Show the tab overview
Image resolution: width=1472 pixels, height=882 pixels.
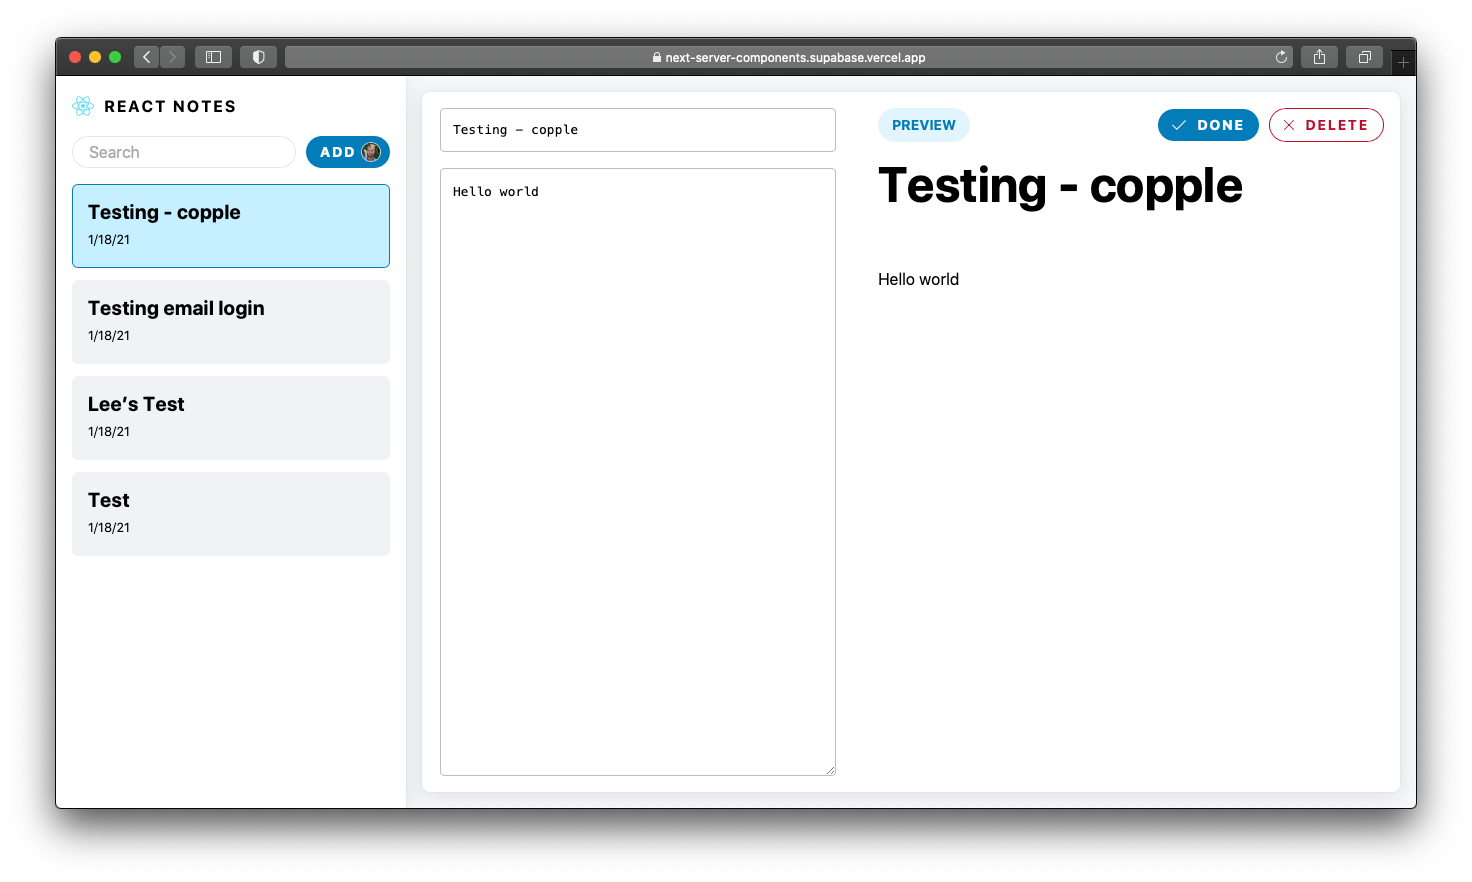[1364, 57]
